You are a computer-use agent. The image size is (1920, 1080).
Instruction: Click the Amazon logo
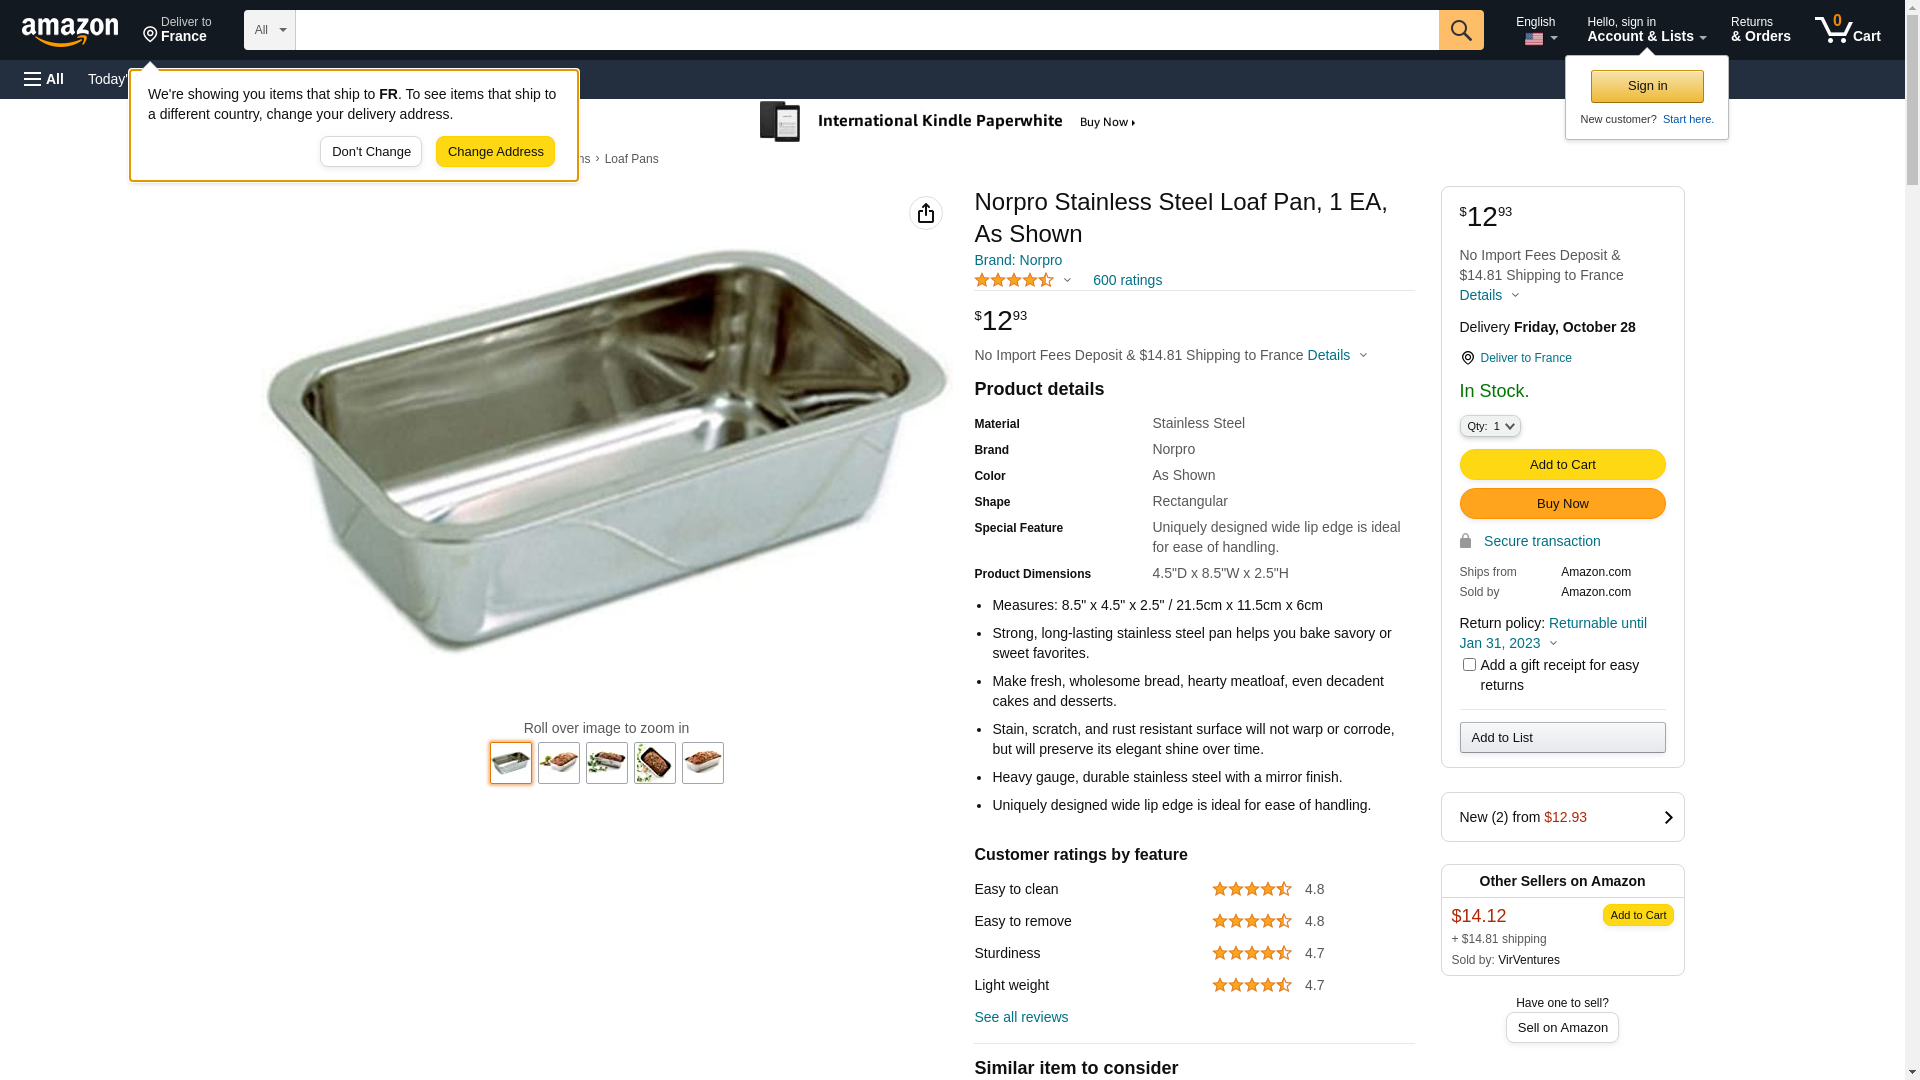[70, 32]
